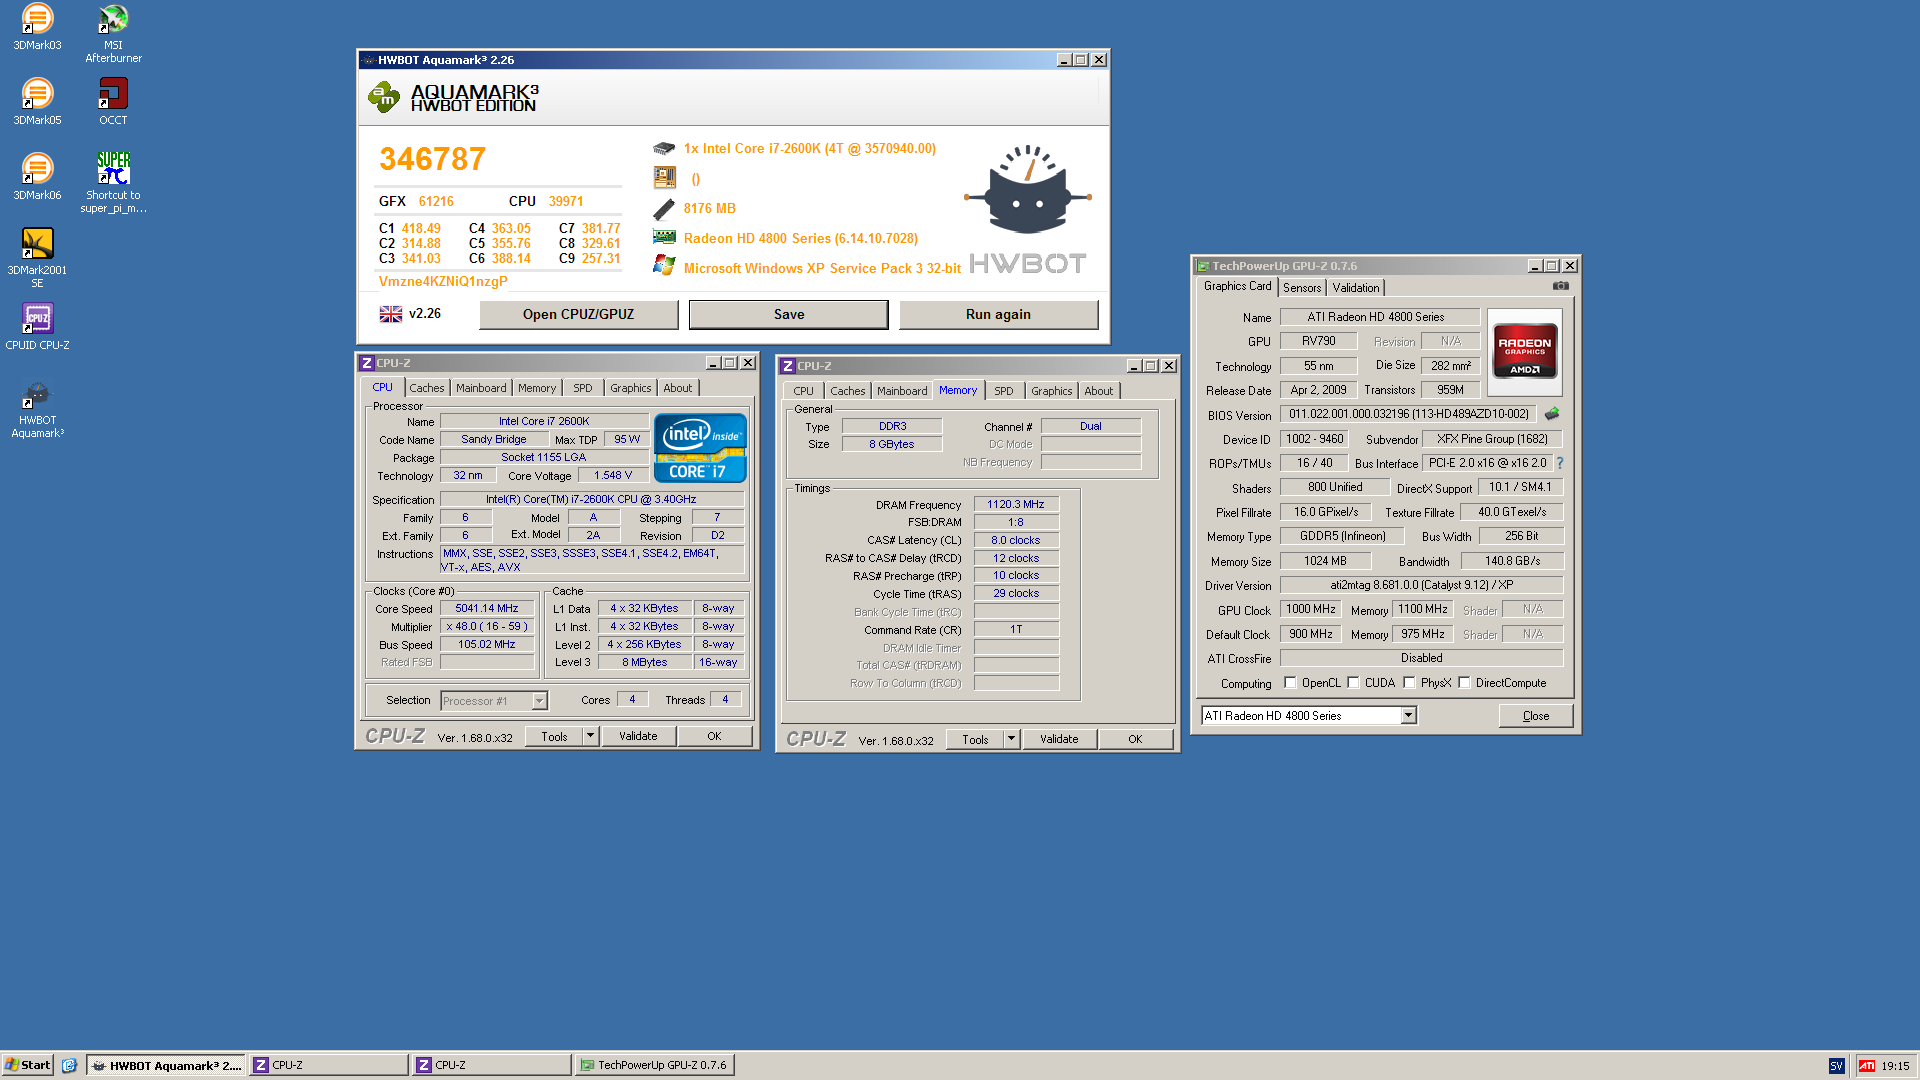This screenshot has width=1920, height=1080.
Task: Click the Open CPUZ/GPUZ button
Action: 578,314
